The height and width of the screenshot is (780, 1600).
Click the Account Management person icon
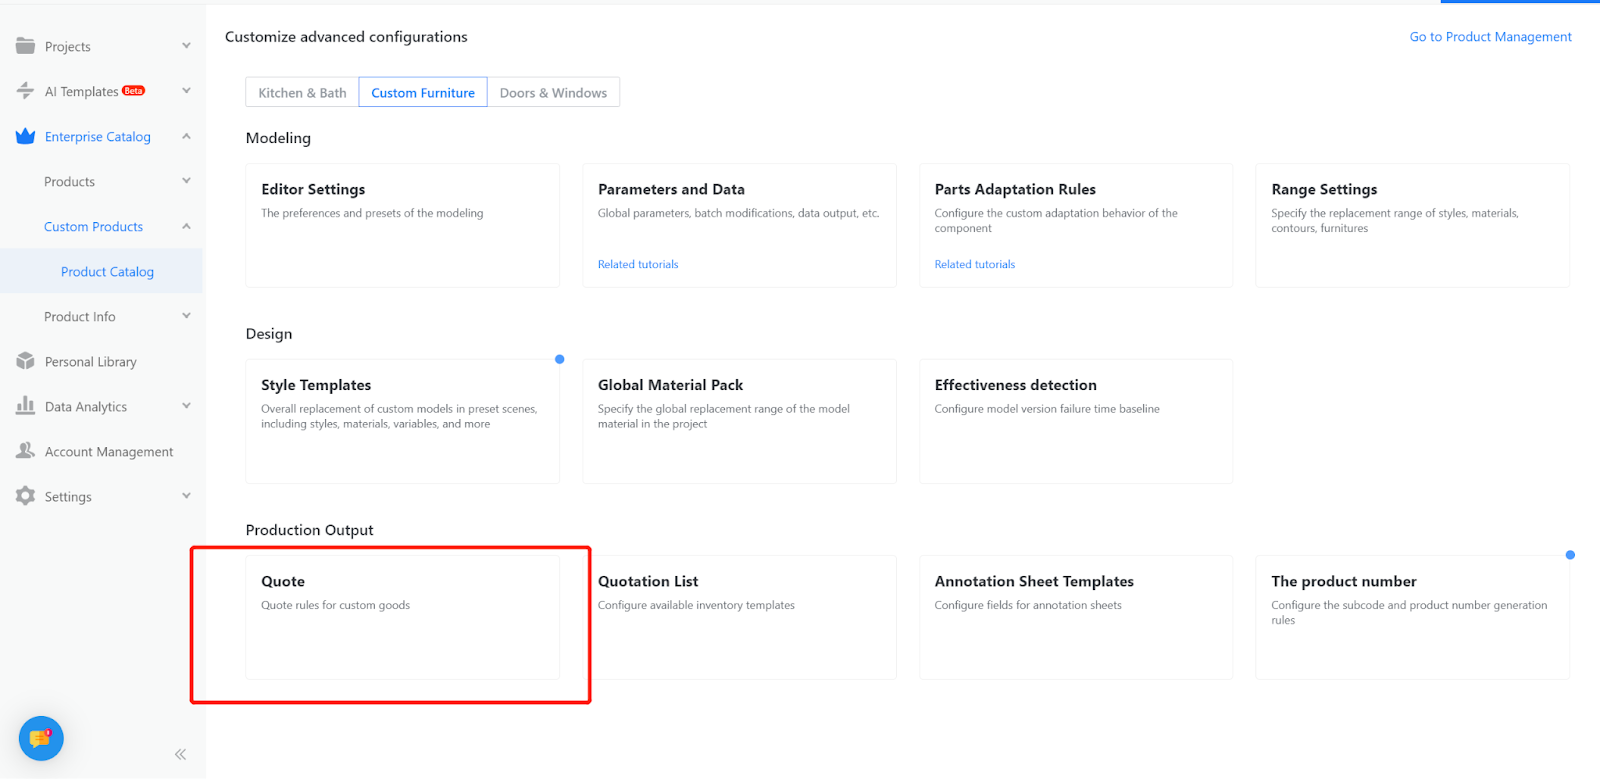pyautogui.click(x=25, y=451)
